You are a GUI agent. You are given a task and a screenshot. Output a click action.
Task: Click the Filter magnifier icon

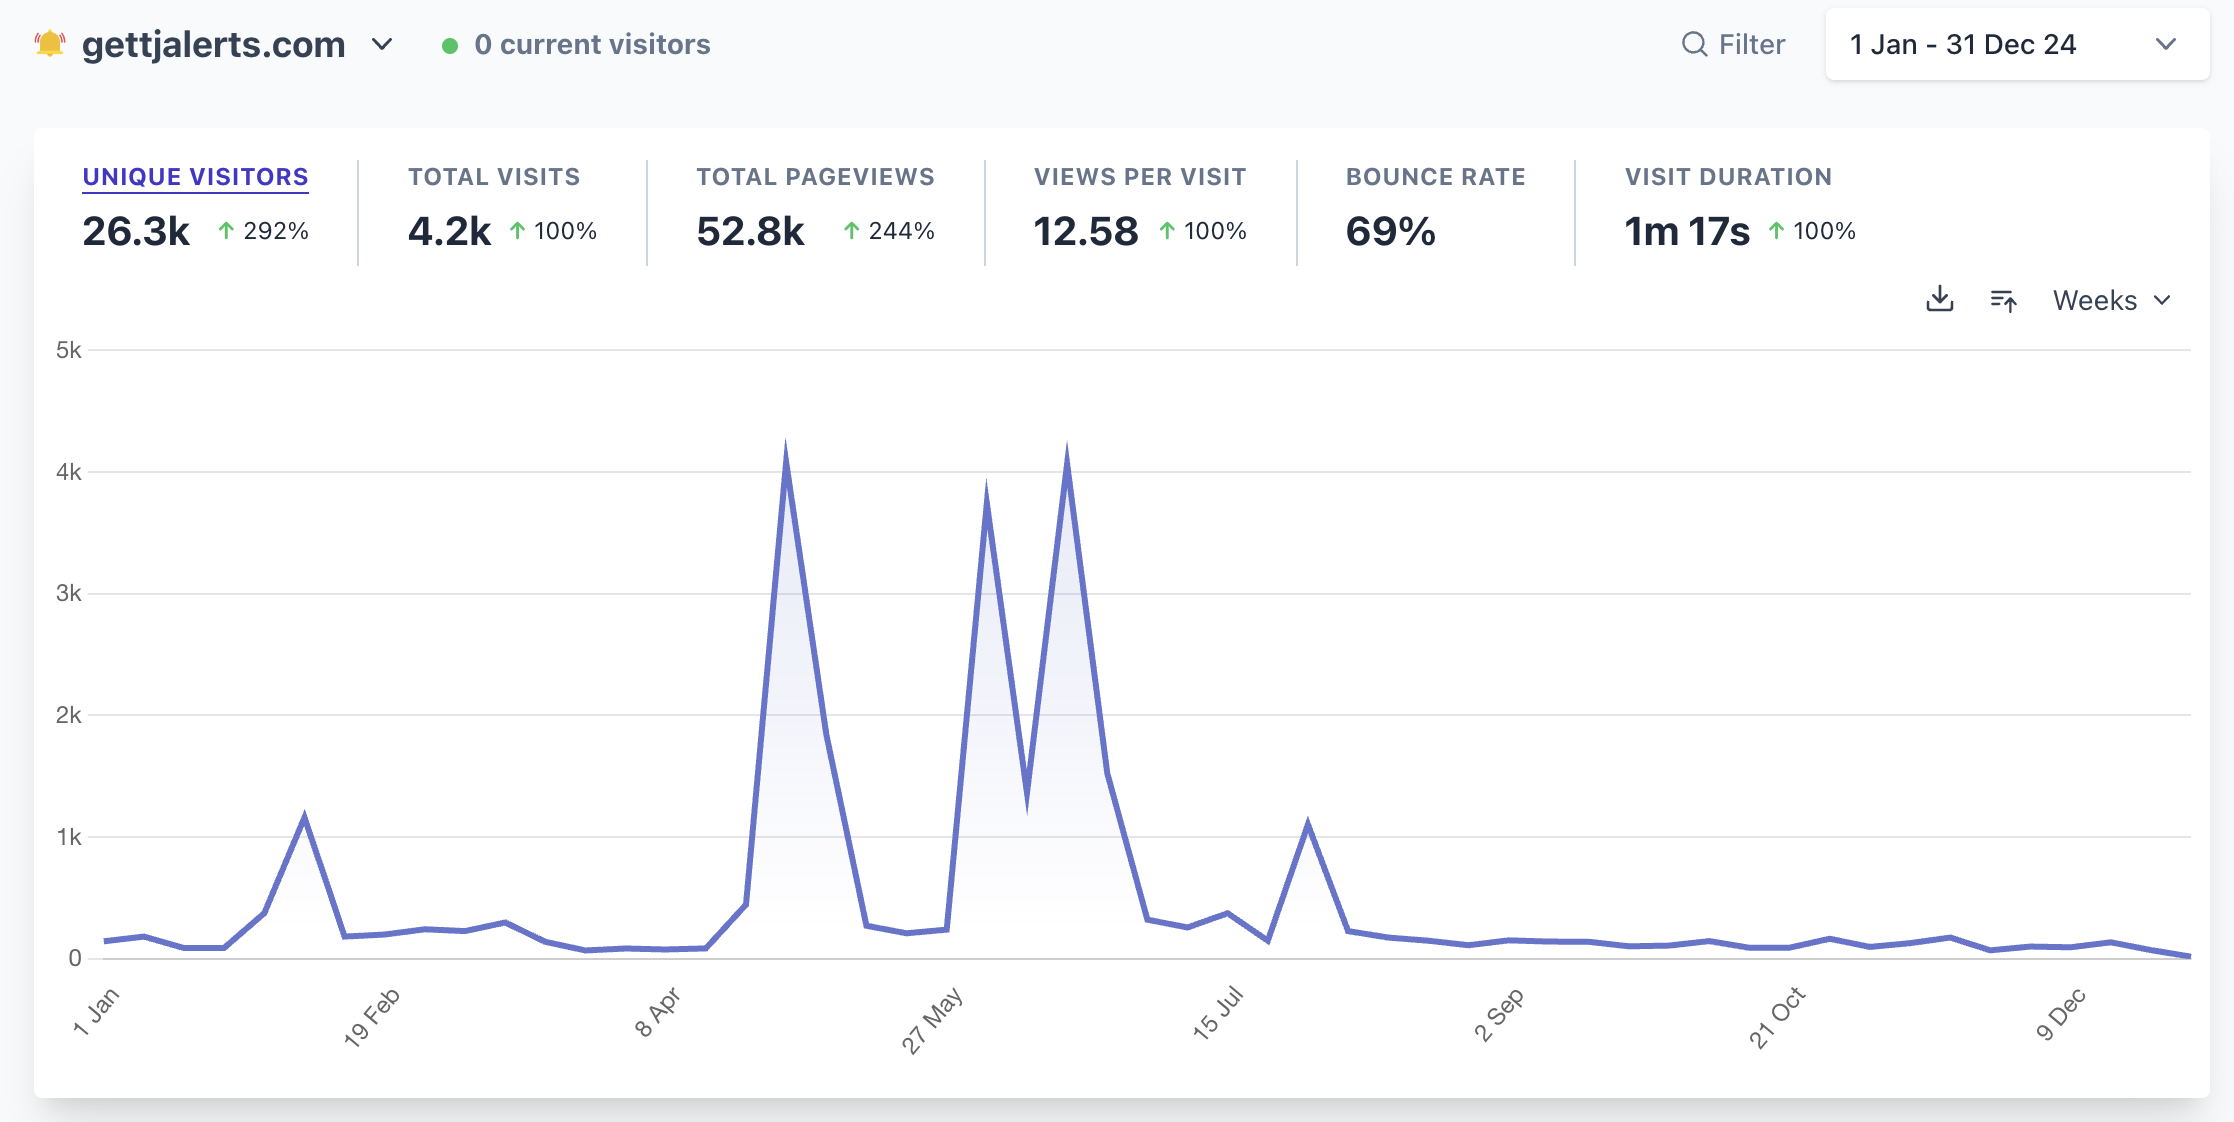click(1694, 44)
